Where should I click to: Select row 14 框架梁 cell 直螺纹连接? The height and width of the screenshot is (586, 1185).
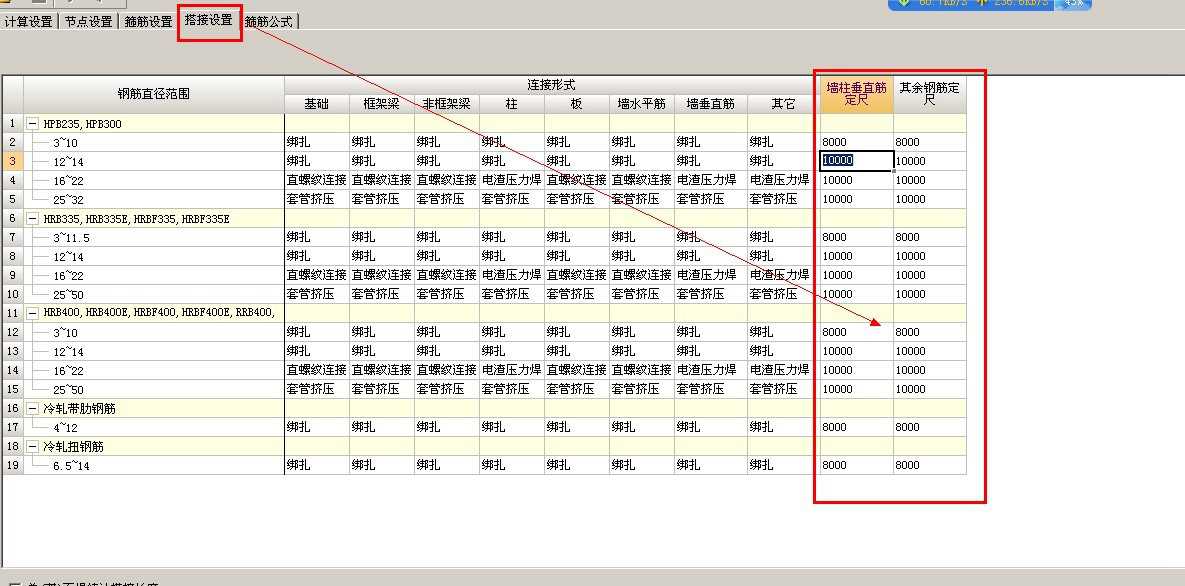(x=382, y=371)
